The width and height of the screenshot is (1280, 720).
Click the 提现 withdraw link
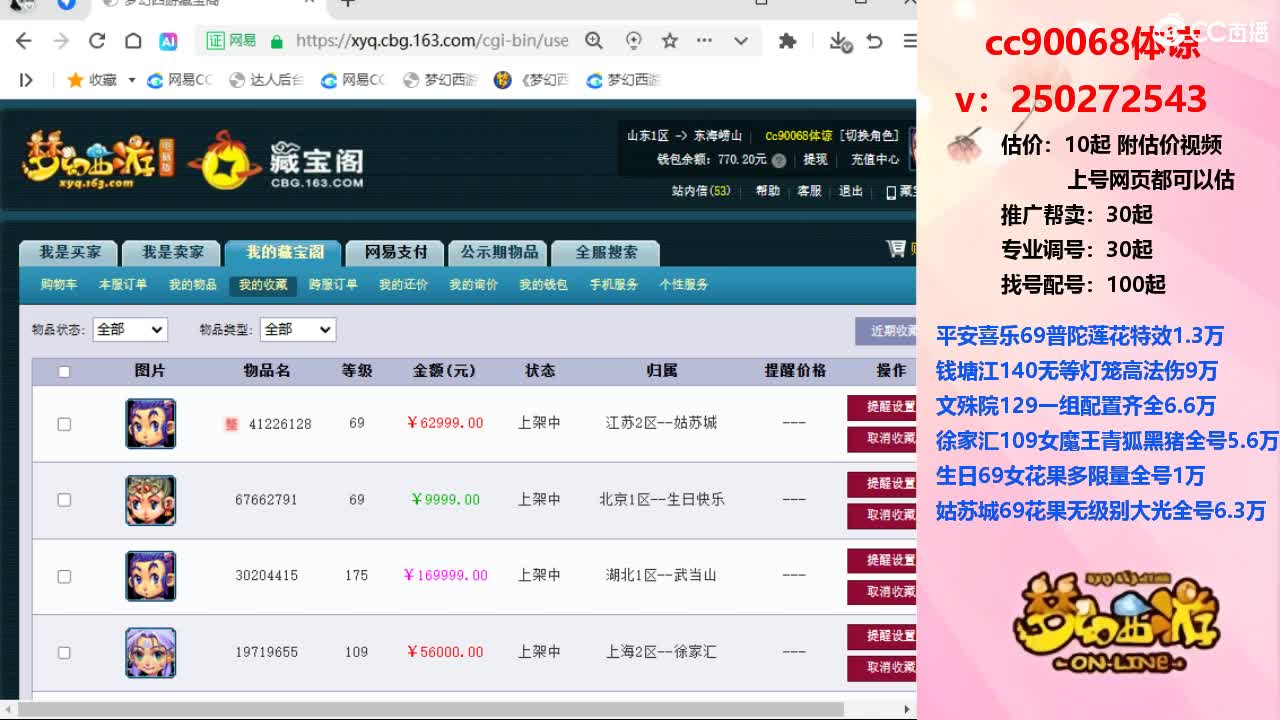click(816, 160)
